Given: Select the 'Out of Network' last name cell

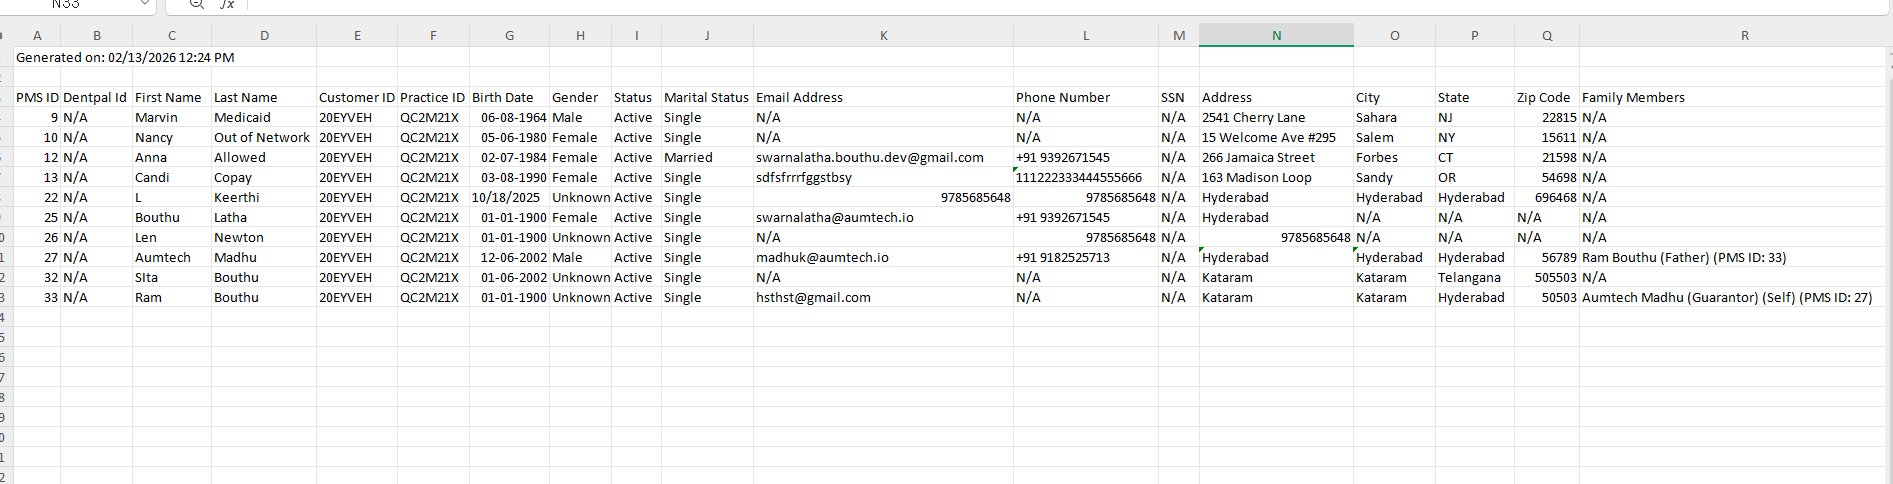Looking at the screenshot, I should point(262,138).
